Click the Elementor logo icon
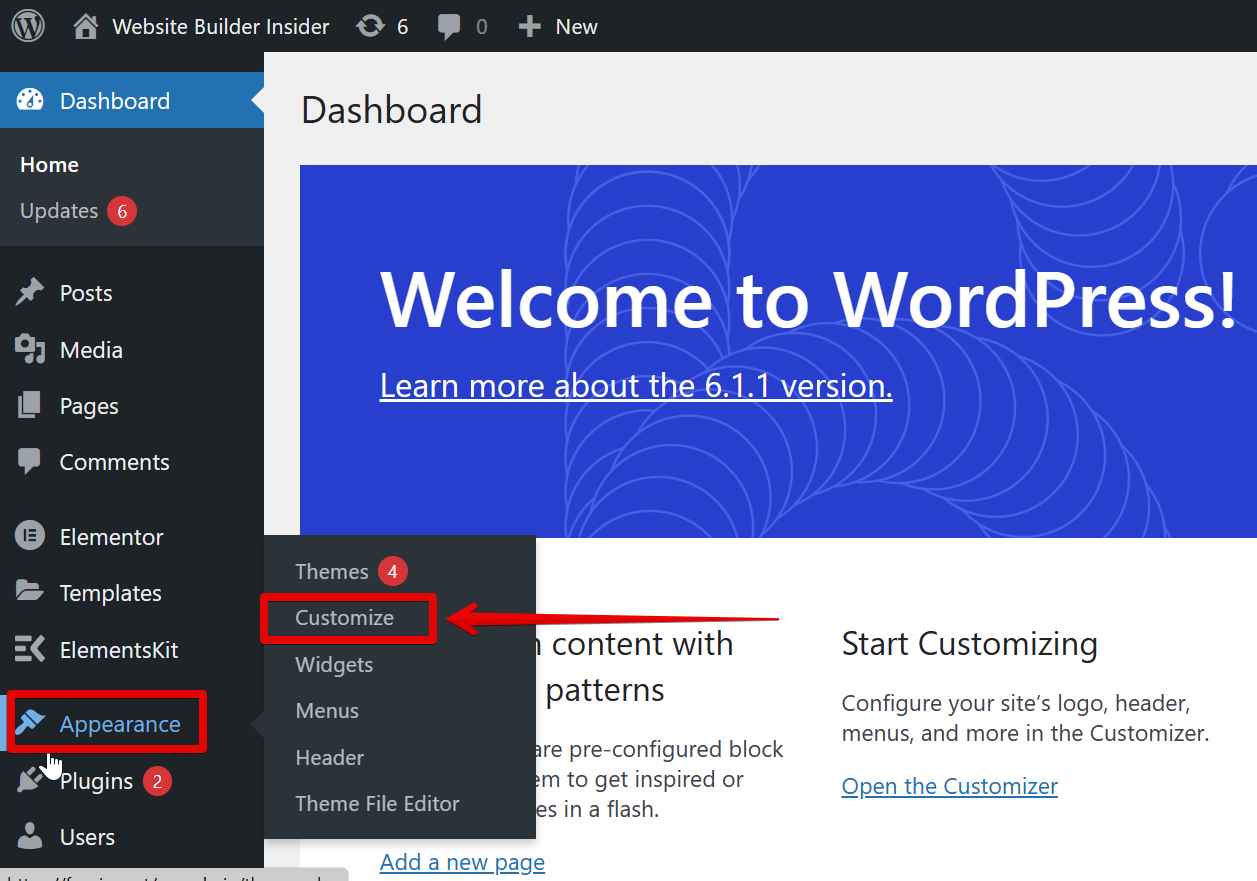This screenshot has width=1257, height=881. click(x=30, y=536)
